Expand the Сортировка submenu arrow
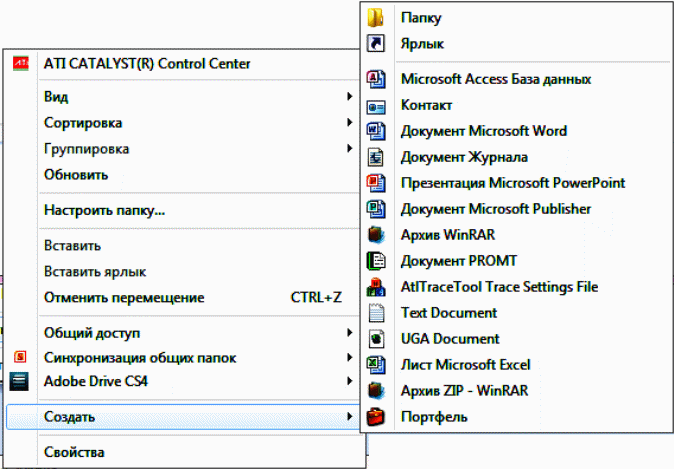674x469 pixels. (x=349, y=123)
